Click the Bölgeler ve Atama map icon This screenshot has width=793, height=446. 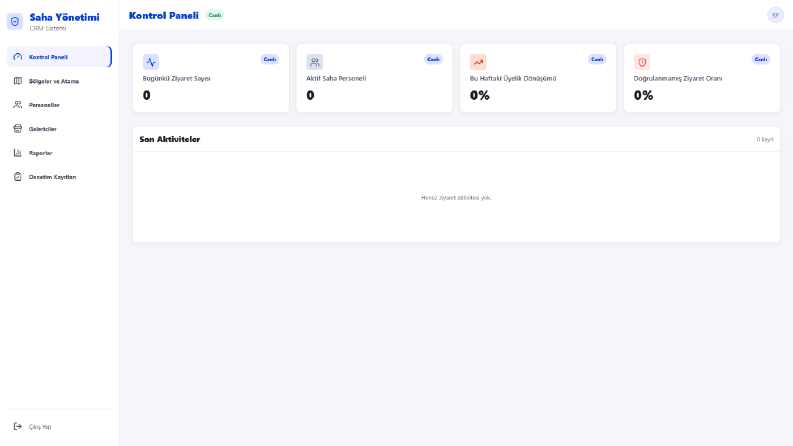pyautogui.click(x=18, y=81)
